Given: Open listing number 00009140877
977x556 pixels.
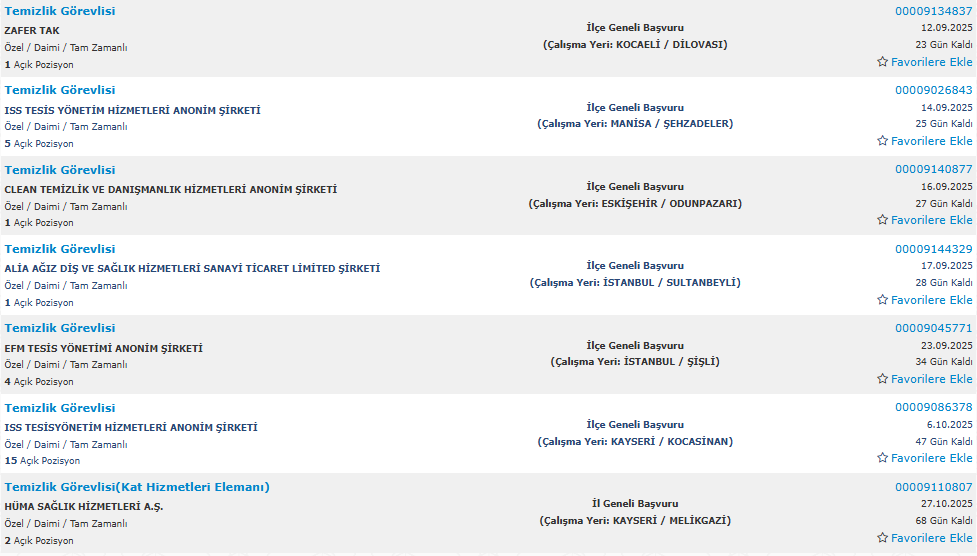Looking at the screenshot, I should point(933,169).
